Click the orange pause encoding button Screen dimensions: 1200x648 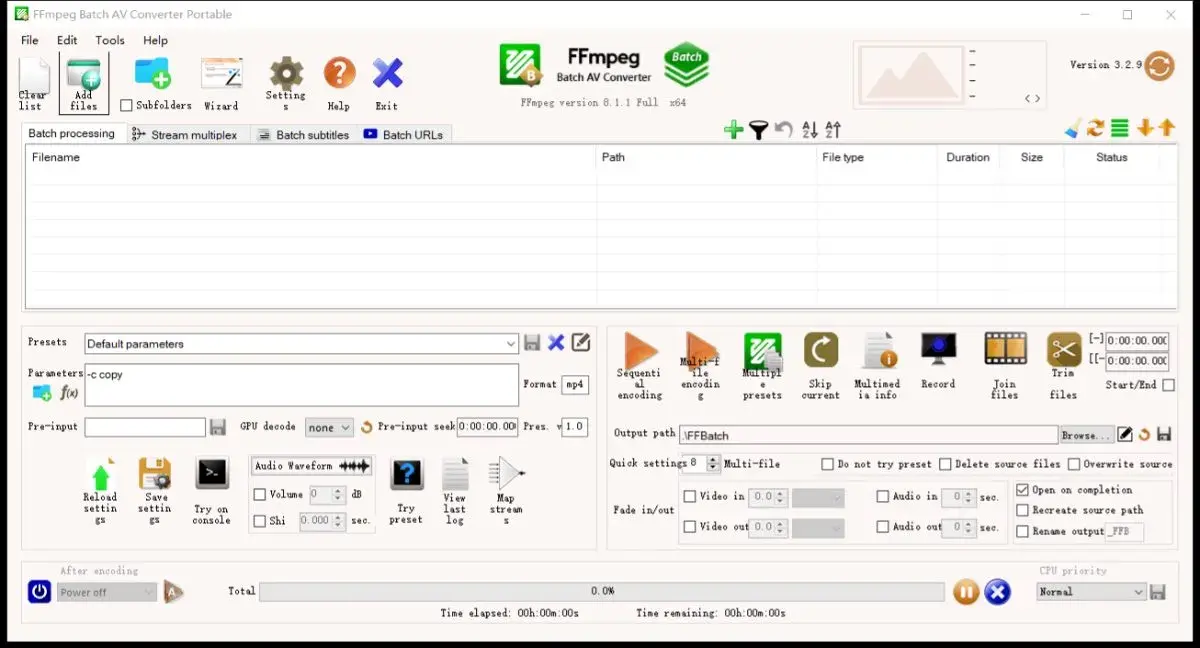coord(965,592)
